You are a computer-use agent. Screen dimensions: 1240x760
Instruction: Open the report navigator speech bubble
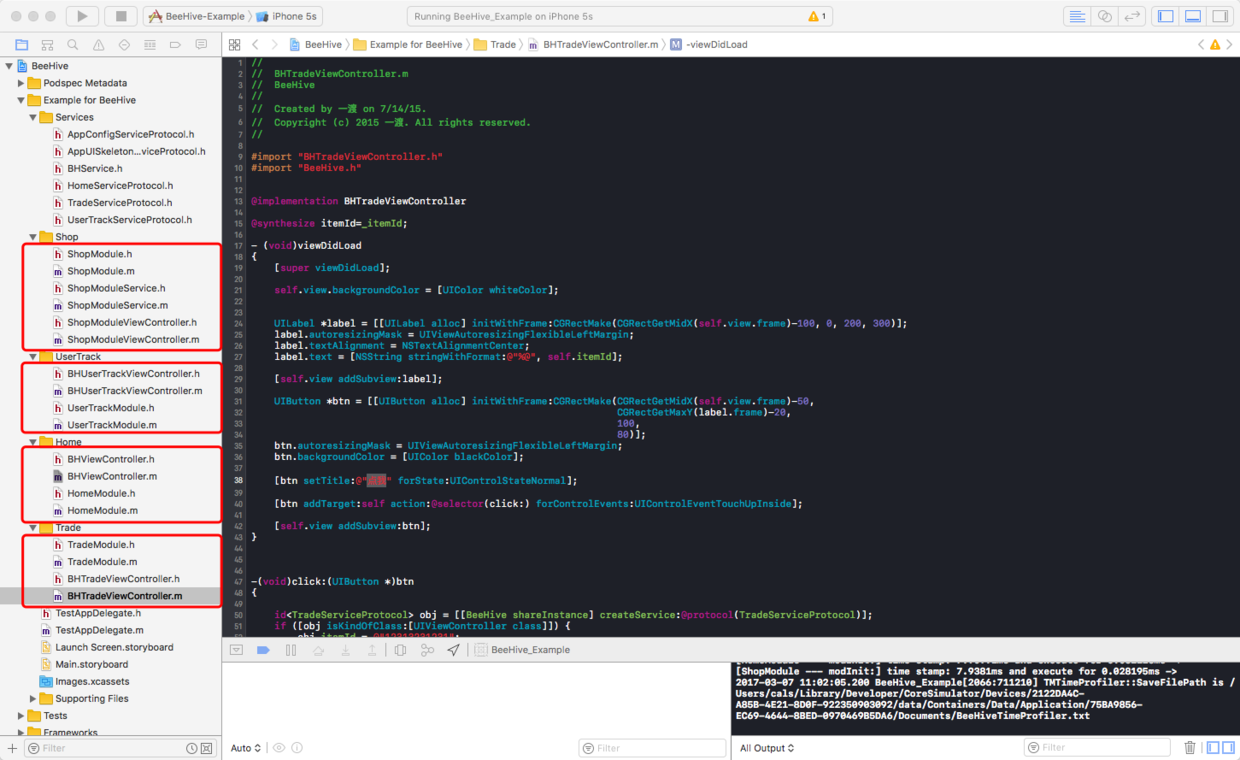pos(201,45)
